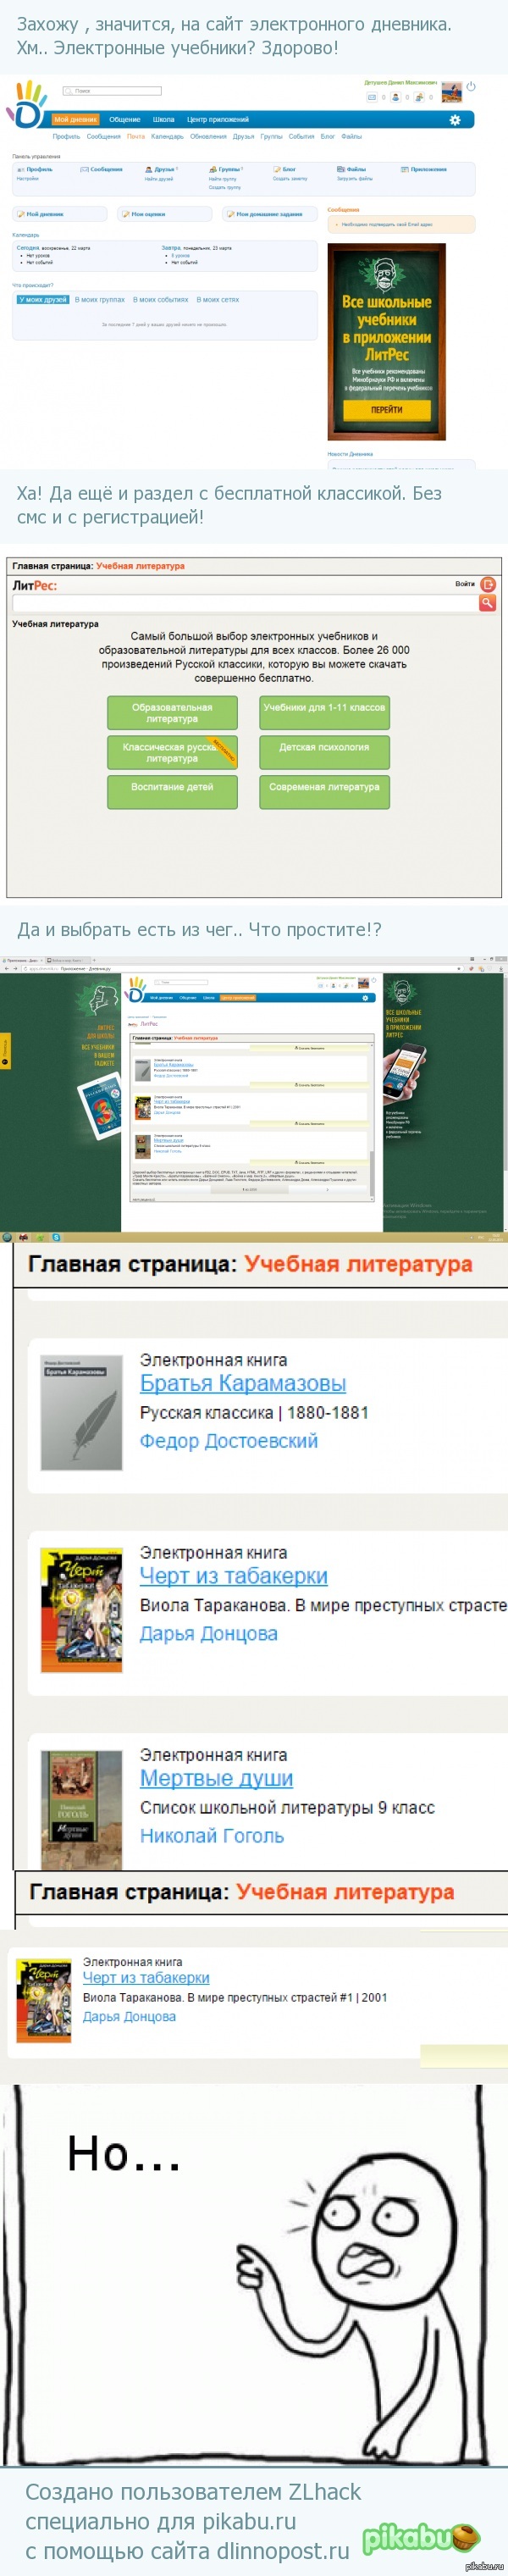Image resolution: width=508 pixels, height=2576 pixels.
Task: Click the smartphone ad image on the right green sidebar
Action: coord(405,1075)
